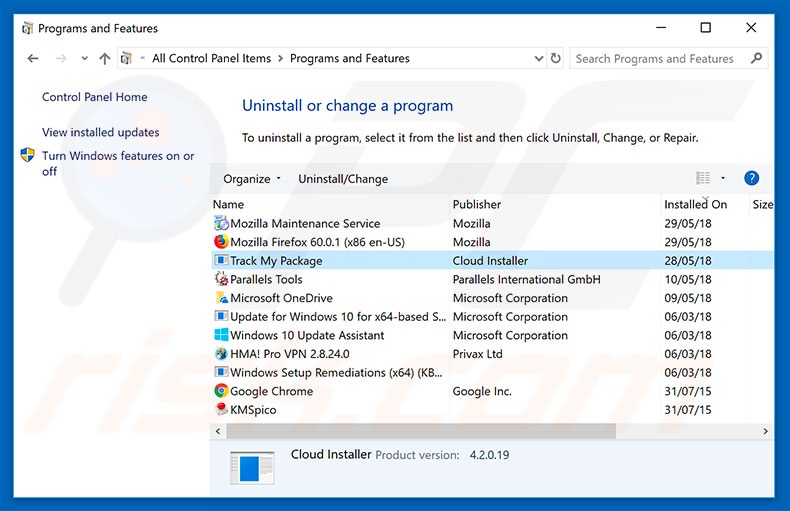The image size is (790, 511).
Task: Click the Uninstall/Change button
Action: [x=343, y=179]
